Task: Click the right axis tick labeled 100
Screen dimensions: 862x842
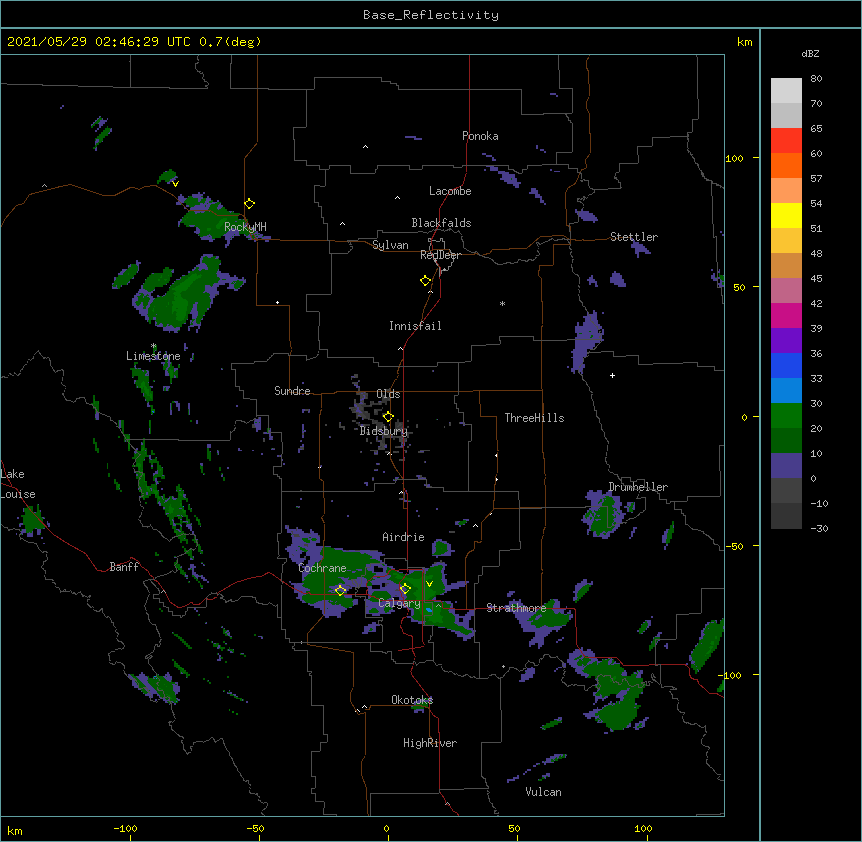Action: click(734, 158)
